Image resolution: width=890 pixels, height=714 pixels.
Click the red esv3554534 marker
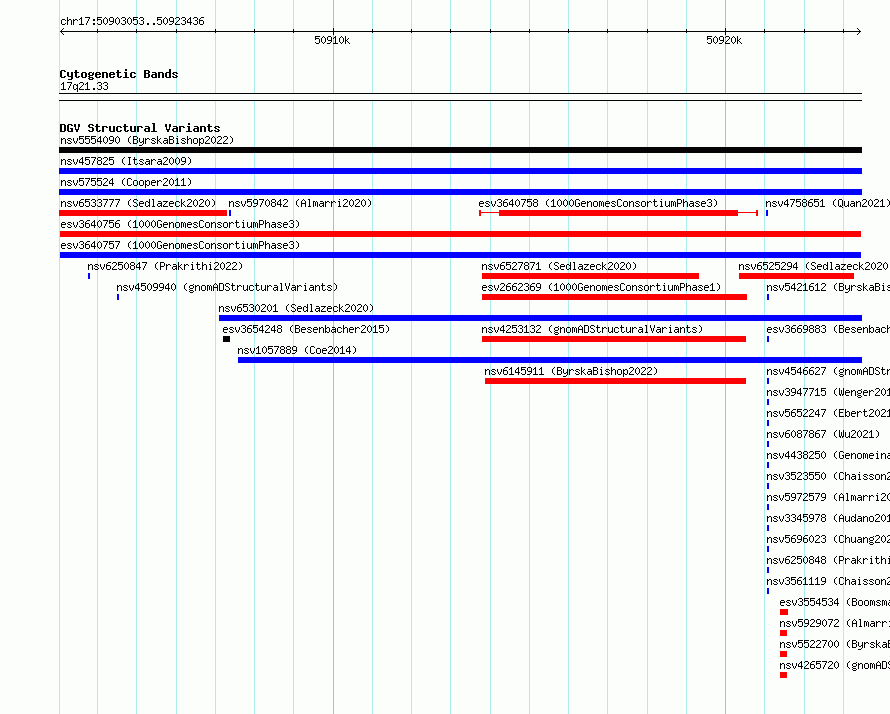[x=784, y=612]
